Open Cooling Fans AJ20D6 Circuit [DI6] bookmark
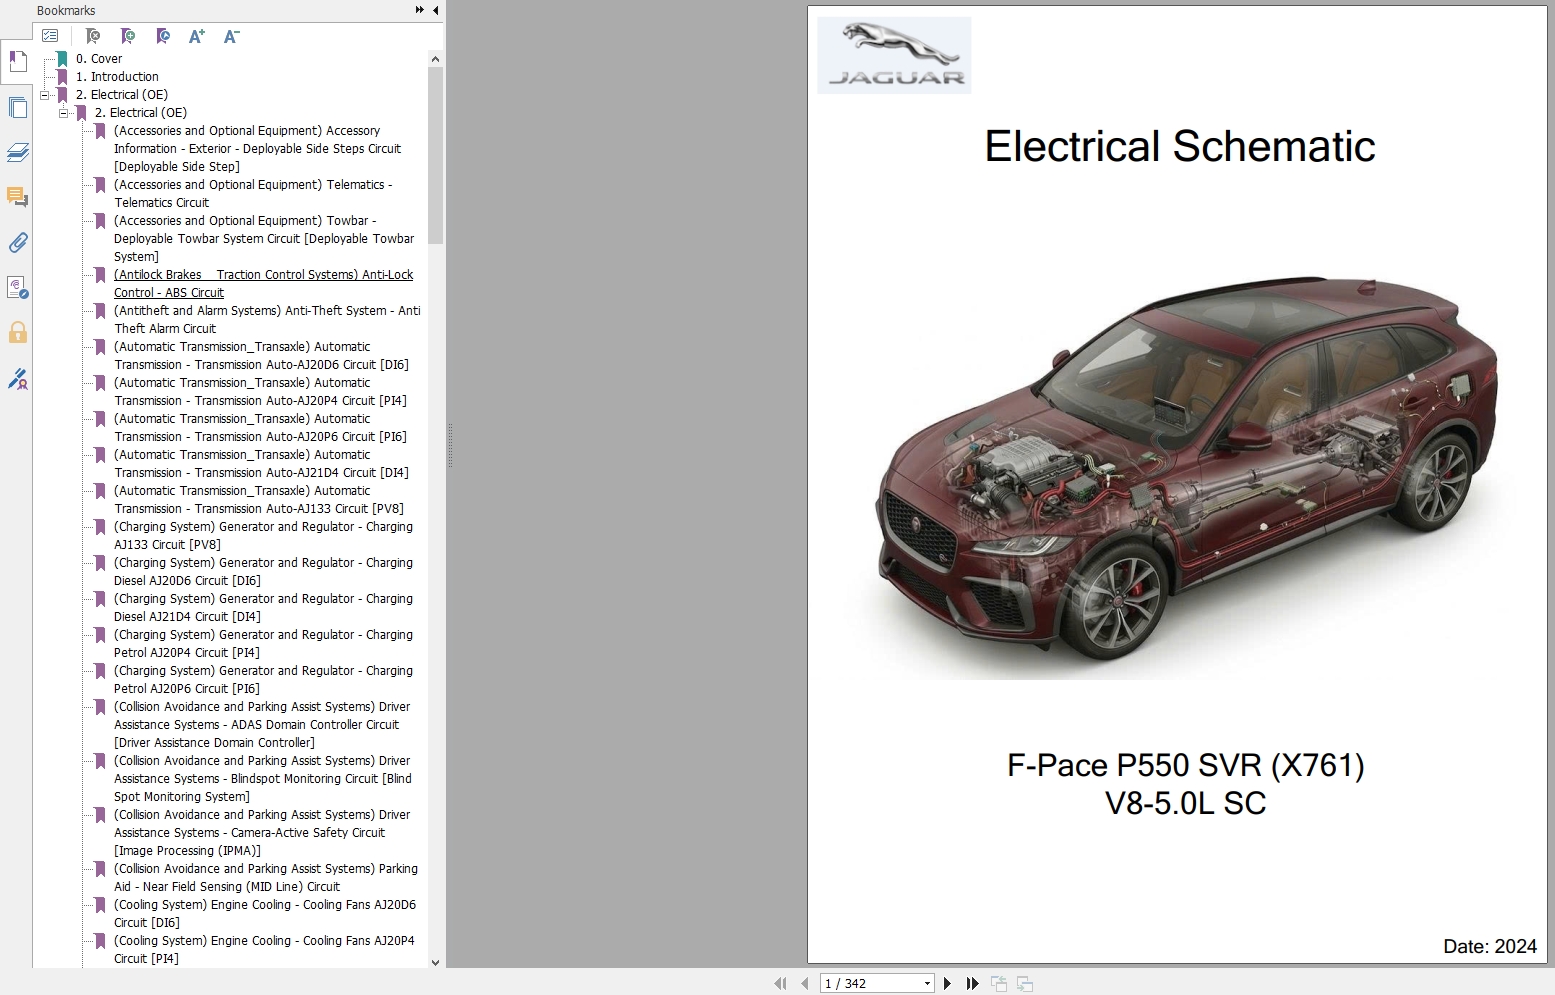 (265, 914)
